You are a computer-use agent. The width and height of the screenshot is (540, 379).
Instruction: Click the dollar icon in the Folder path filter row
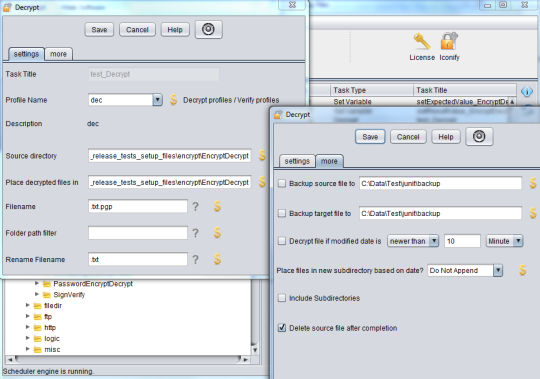[217, 233]
